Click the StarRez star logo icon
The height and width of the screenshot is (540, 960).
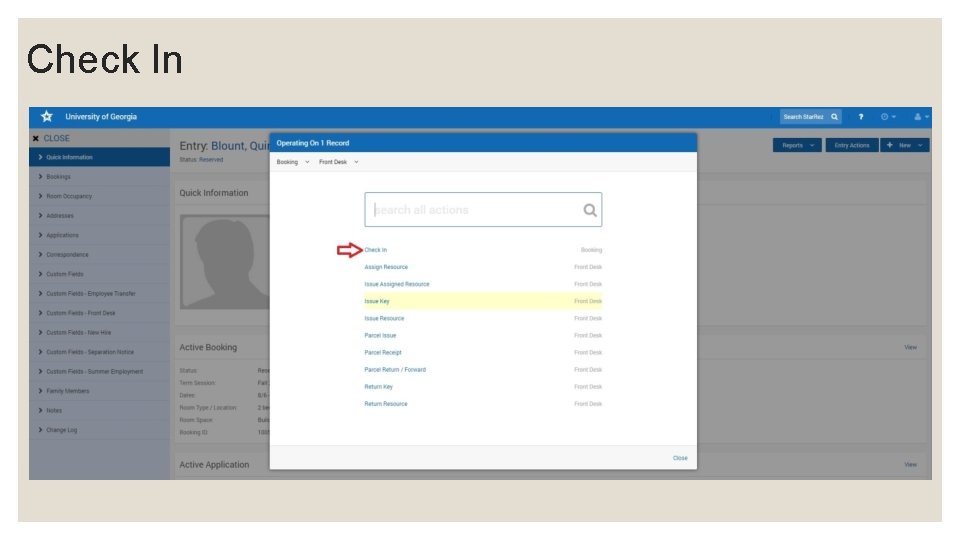point(47,116)
